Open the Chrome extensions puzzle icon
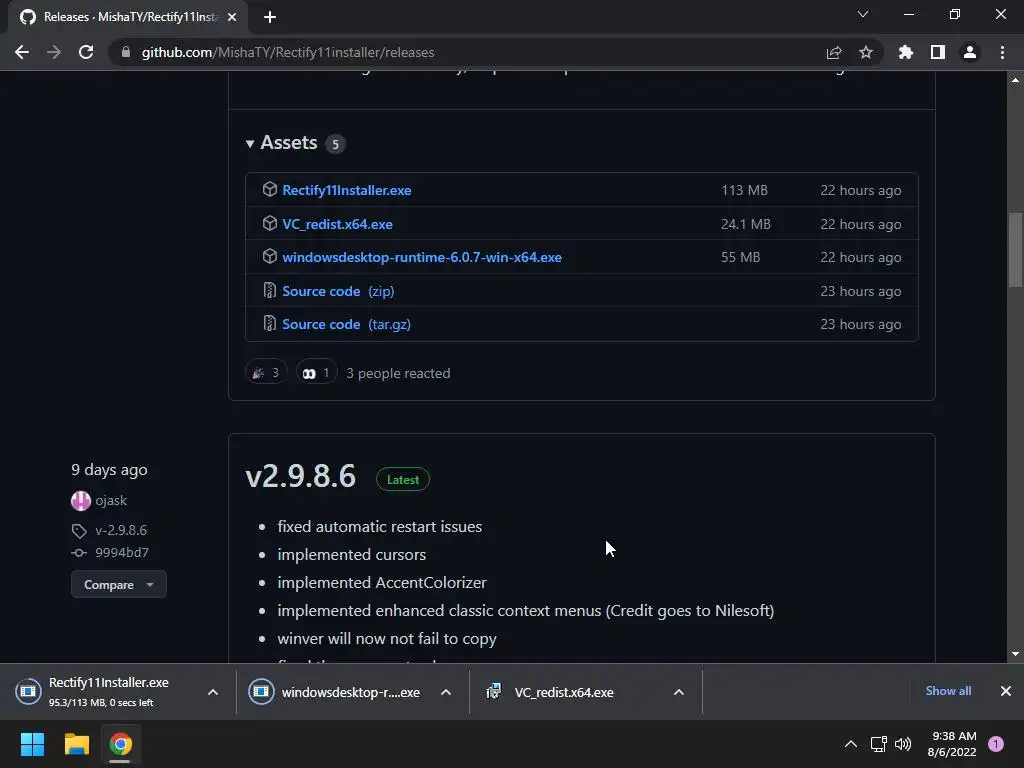1024x768 pixels. pyautogui.click(x=905, y=52)
